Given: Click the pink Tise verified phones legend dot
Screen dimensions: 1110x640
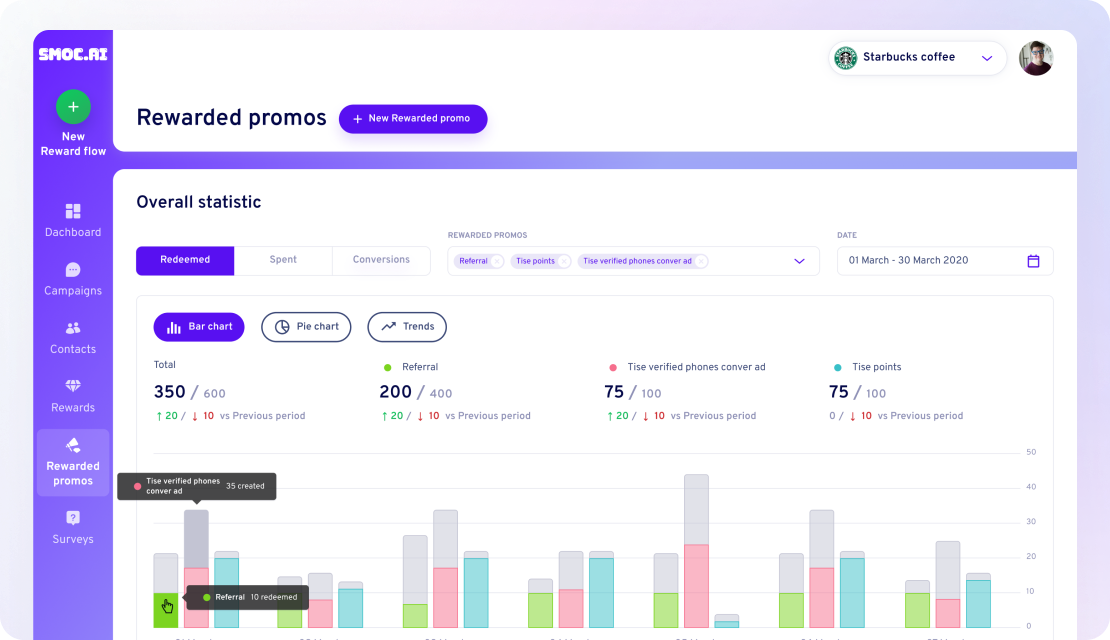Looking at the screenshot, I should 613,367.
